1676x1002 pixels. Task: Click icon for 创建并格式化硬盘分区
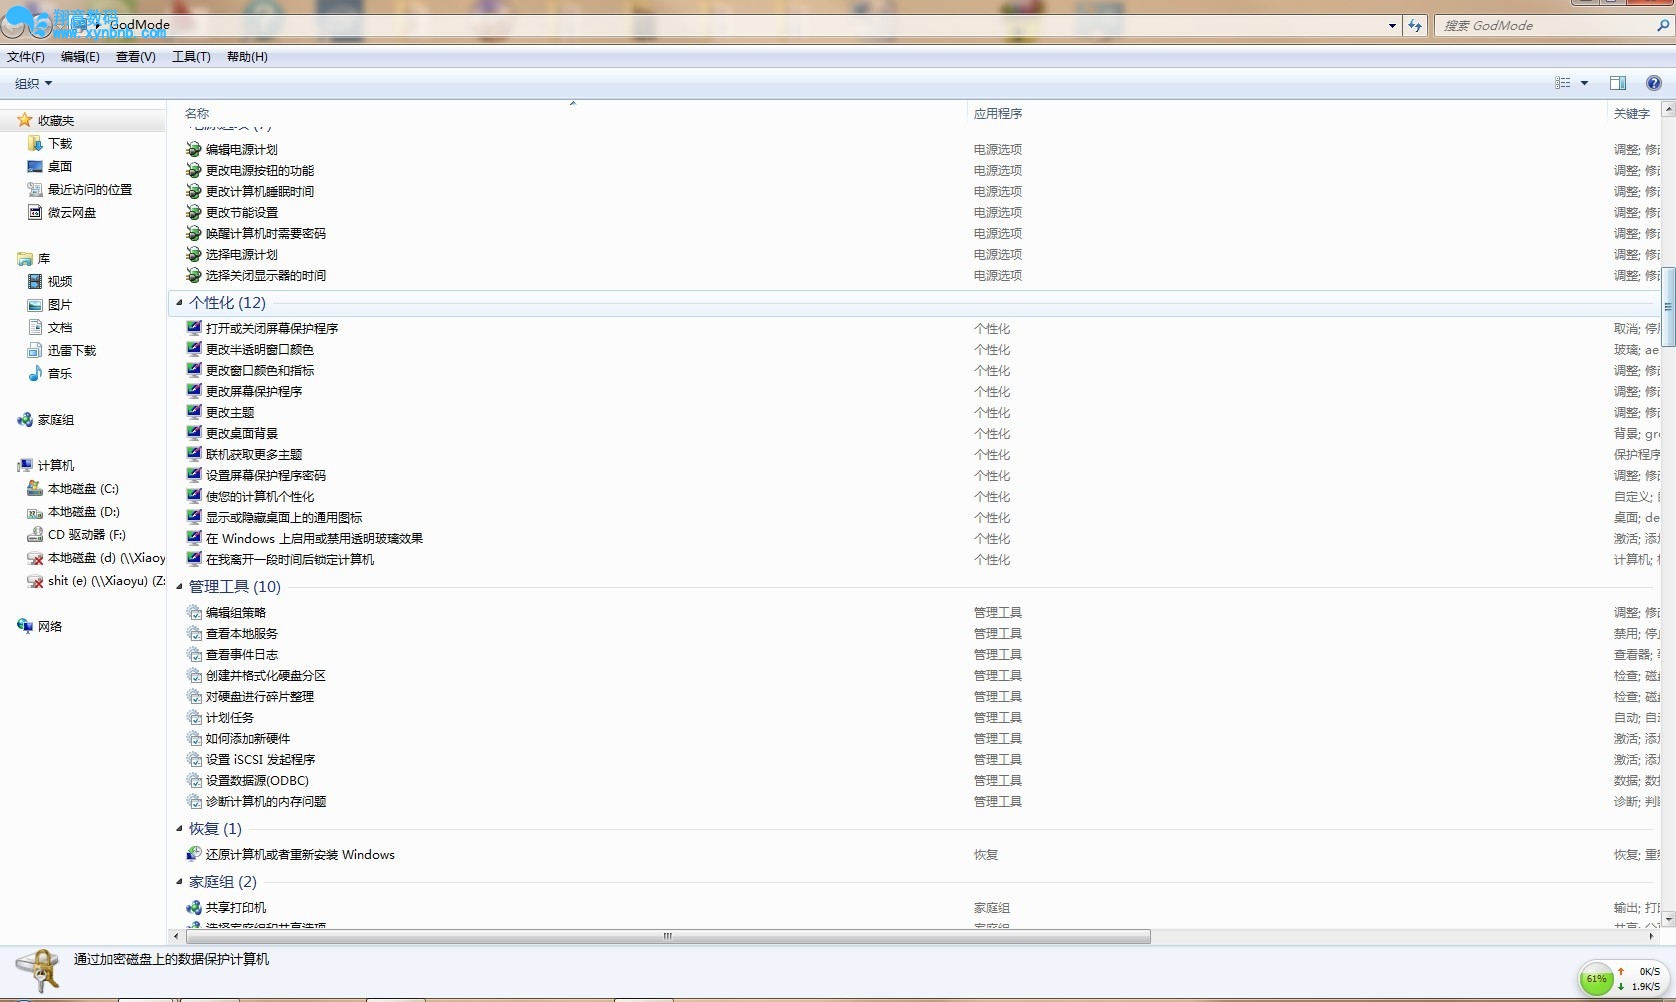(x=194, y=675)
